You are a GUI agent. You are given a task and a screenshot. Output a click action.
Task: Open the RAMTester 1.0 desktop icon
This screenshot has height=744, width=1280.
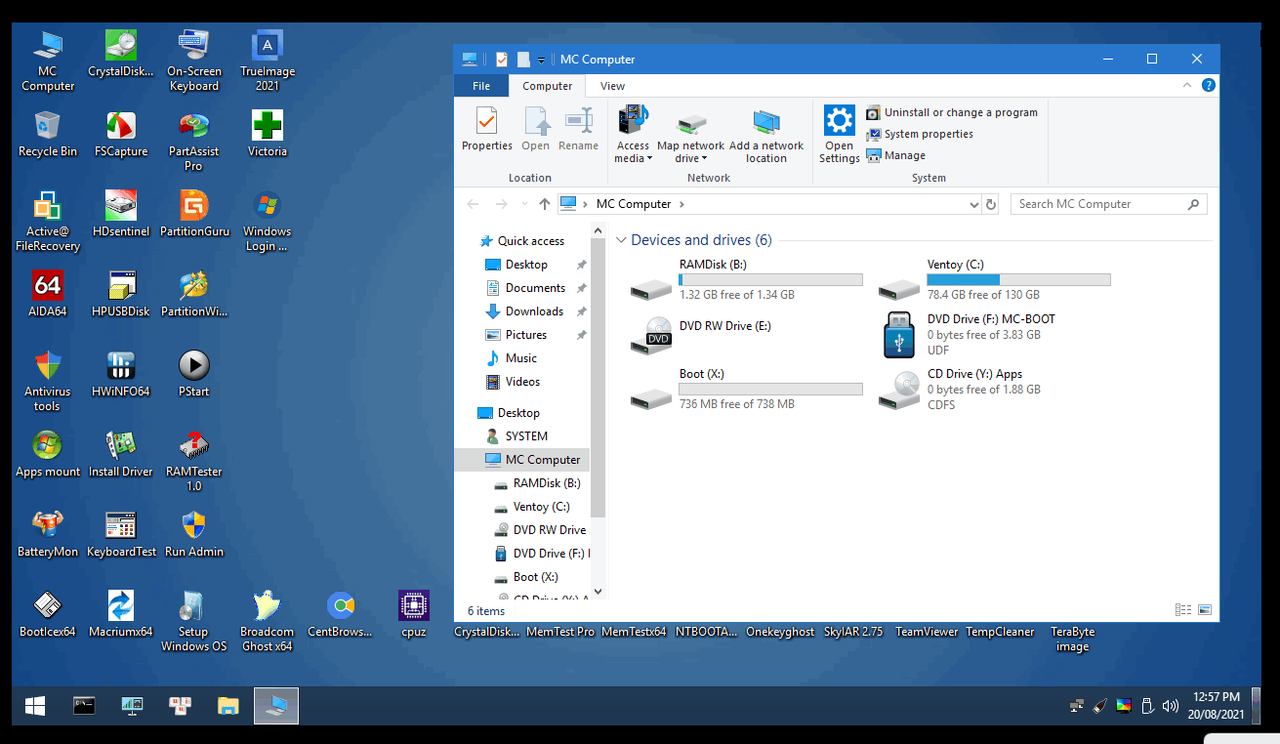tap(194, 460)
